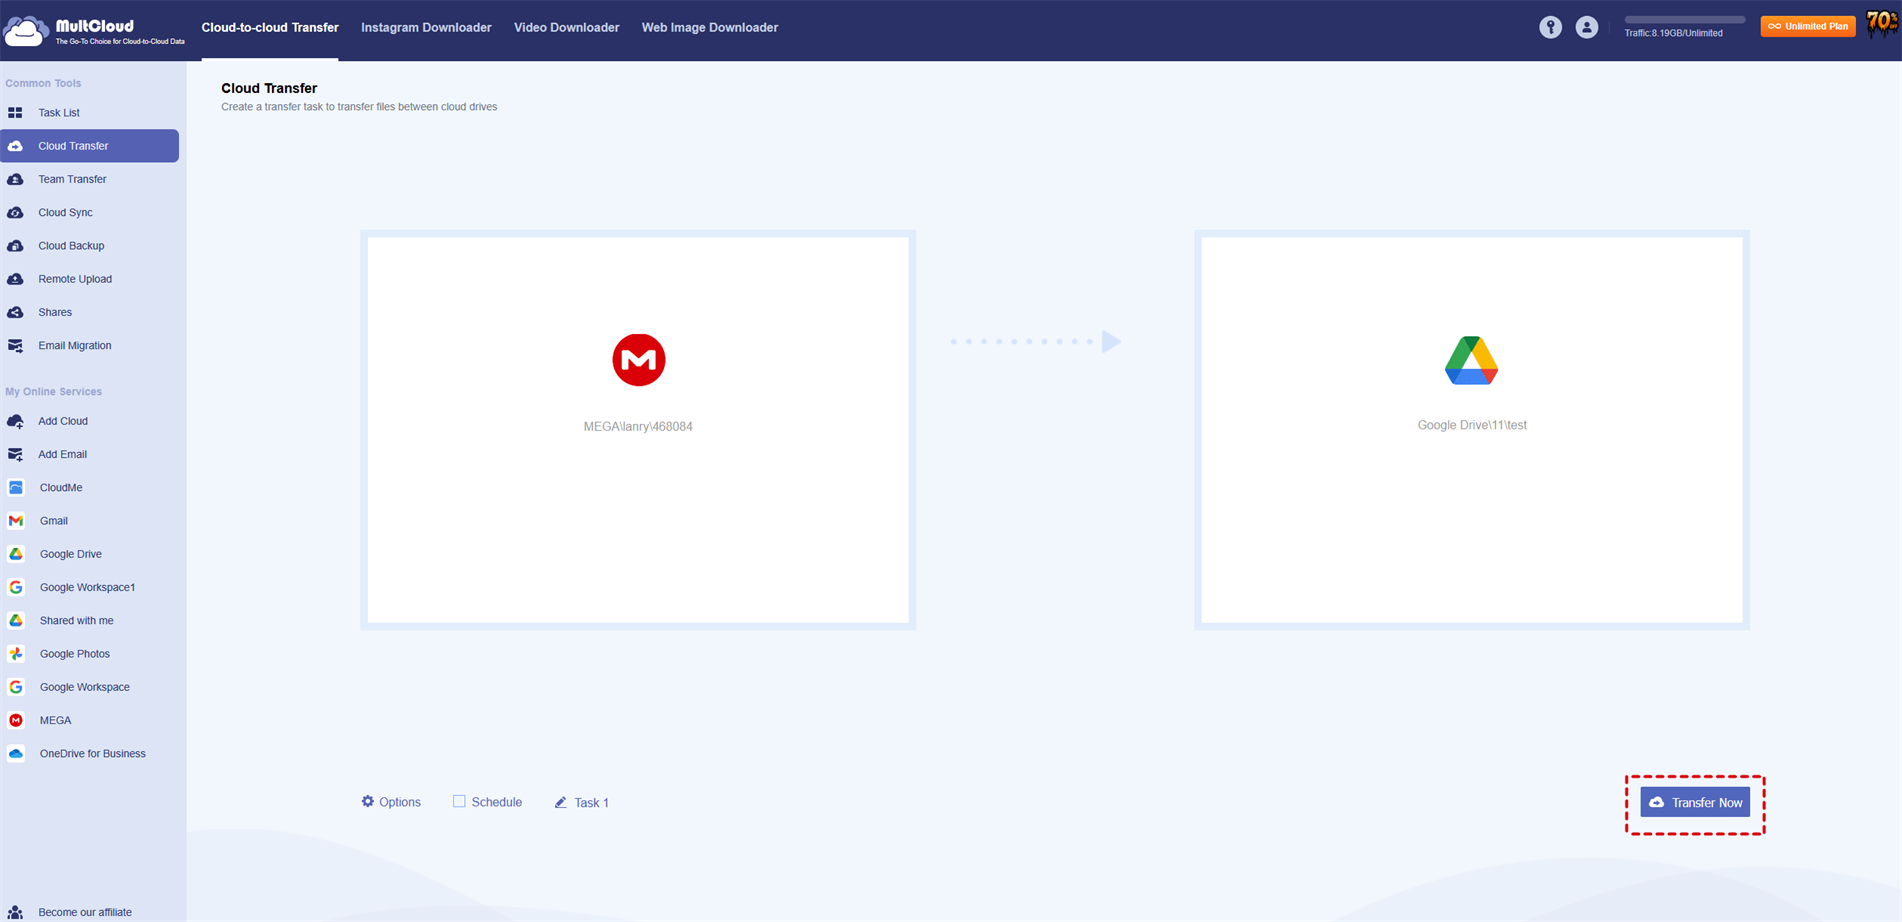
Task: Click the Google Workspace sidebar icon
Action: [16, 687]
